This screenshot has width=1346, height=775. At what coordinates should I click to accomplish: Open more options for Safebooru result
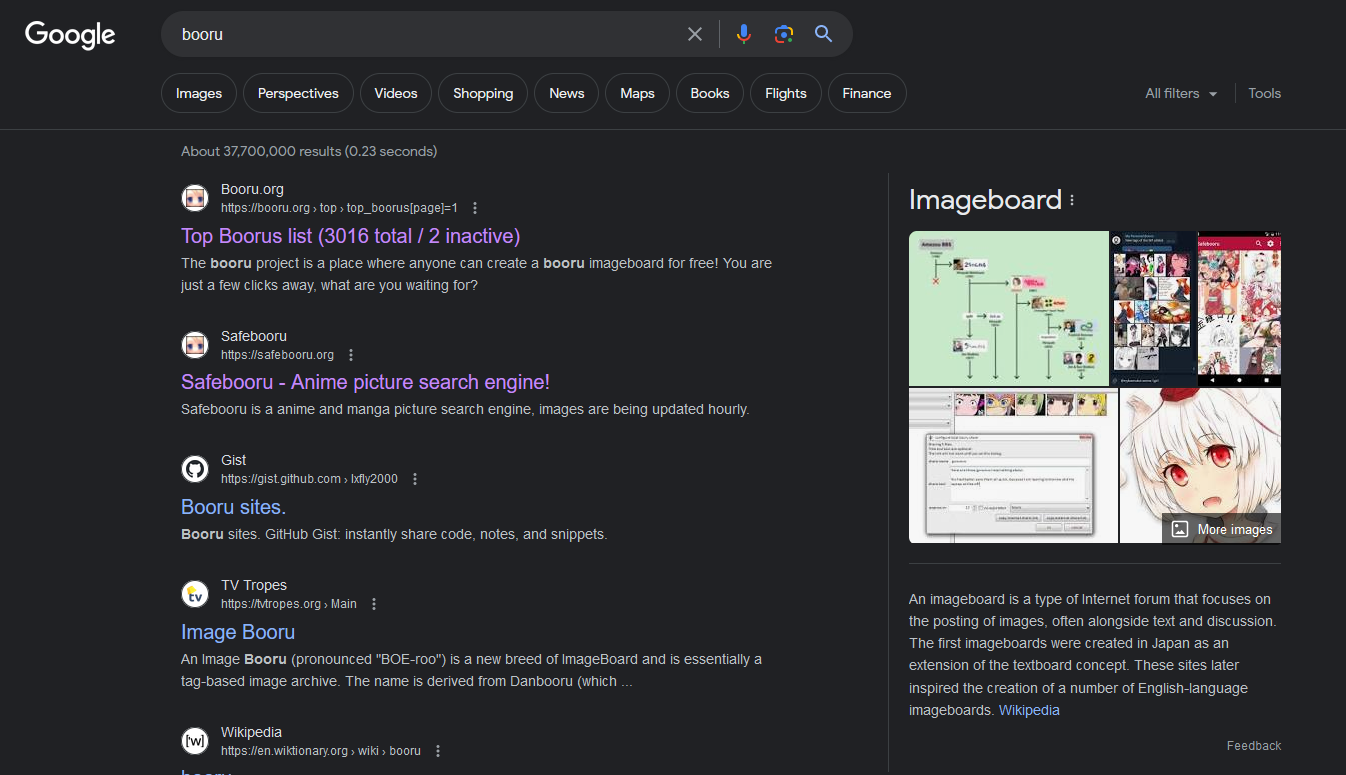tap(351, 355)
